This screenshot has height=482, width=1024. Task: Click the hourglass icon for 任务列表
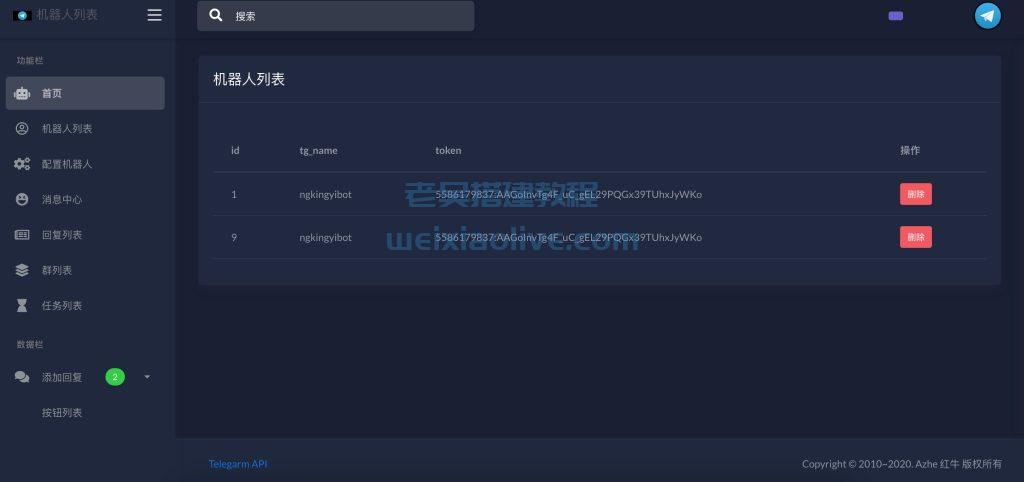[22, 306]
